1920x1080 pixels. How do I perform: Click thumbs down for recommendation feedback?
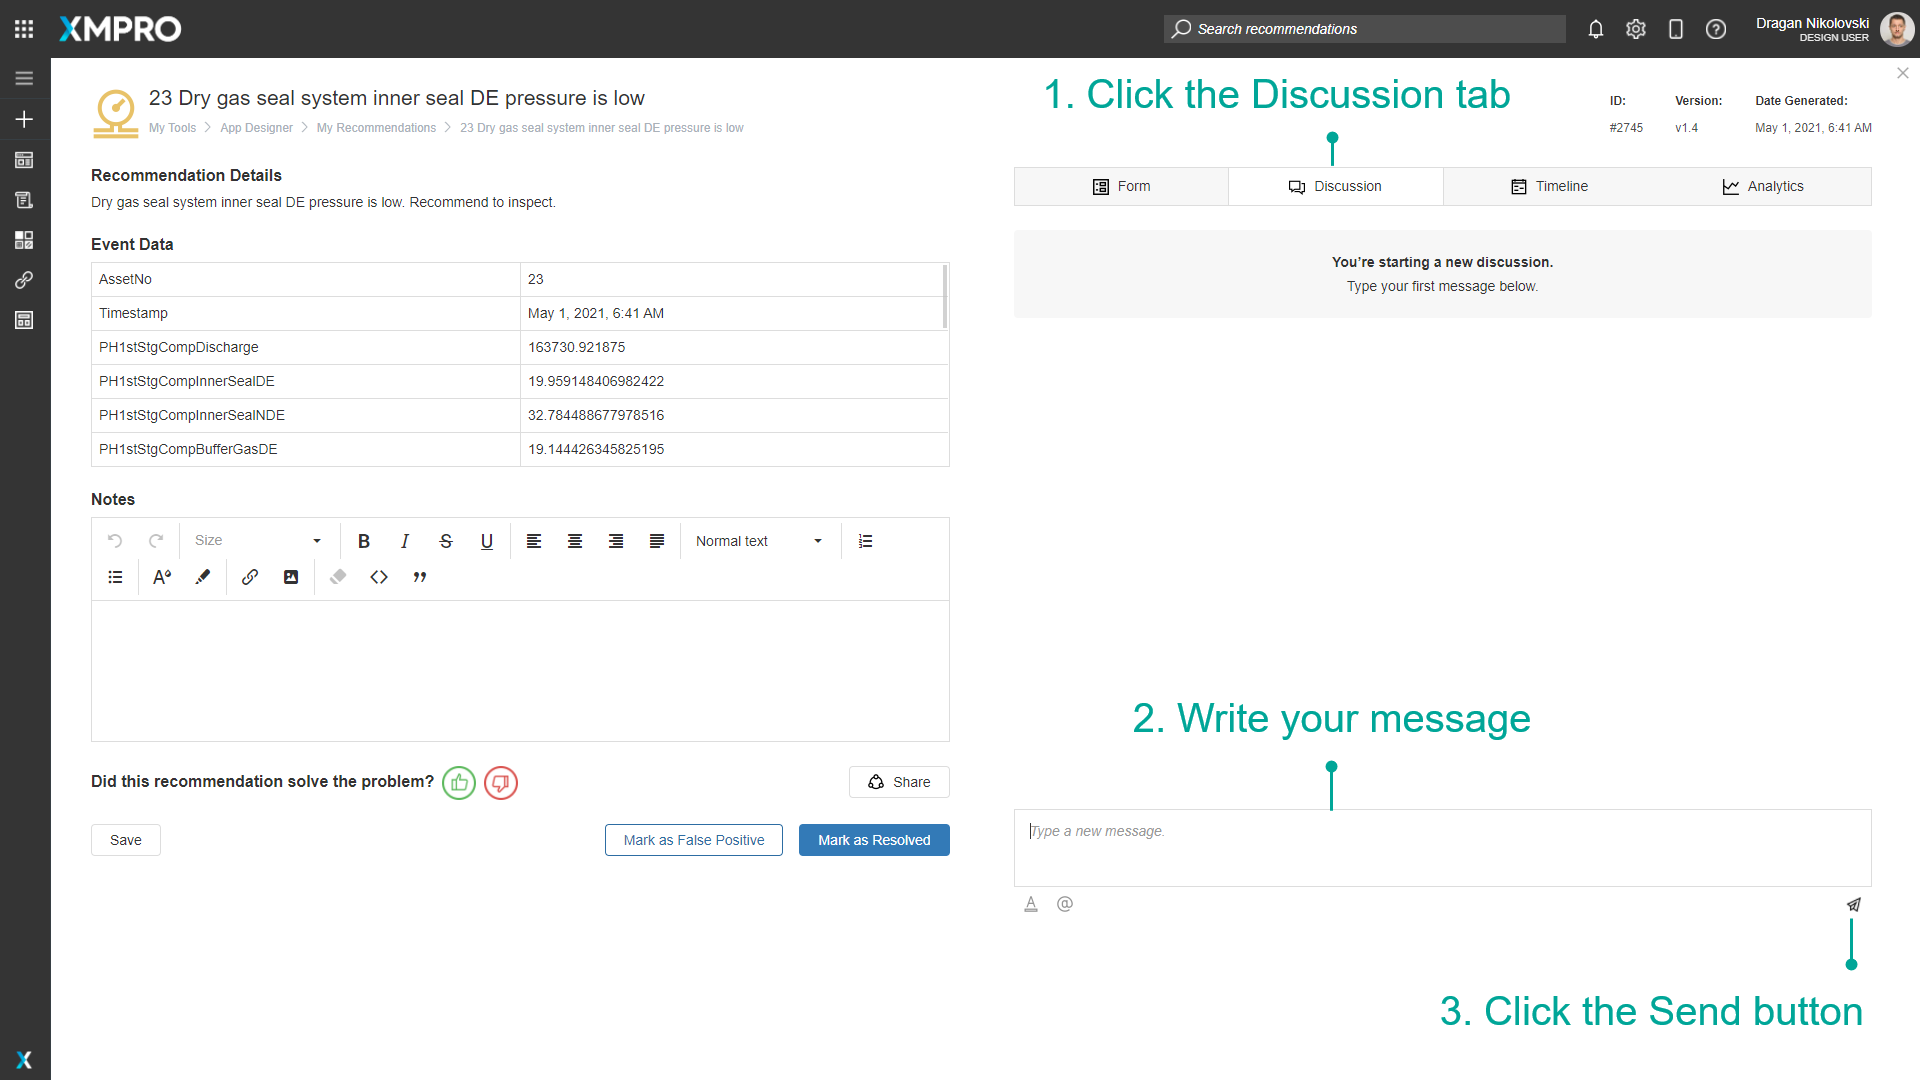click(501, 782)
